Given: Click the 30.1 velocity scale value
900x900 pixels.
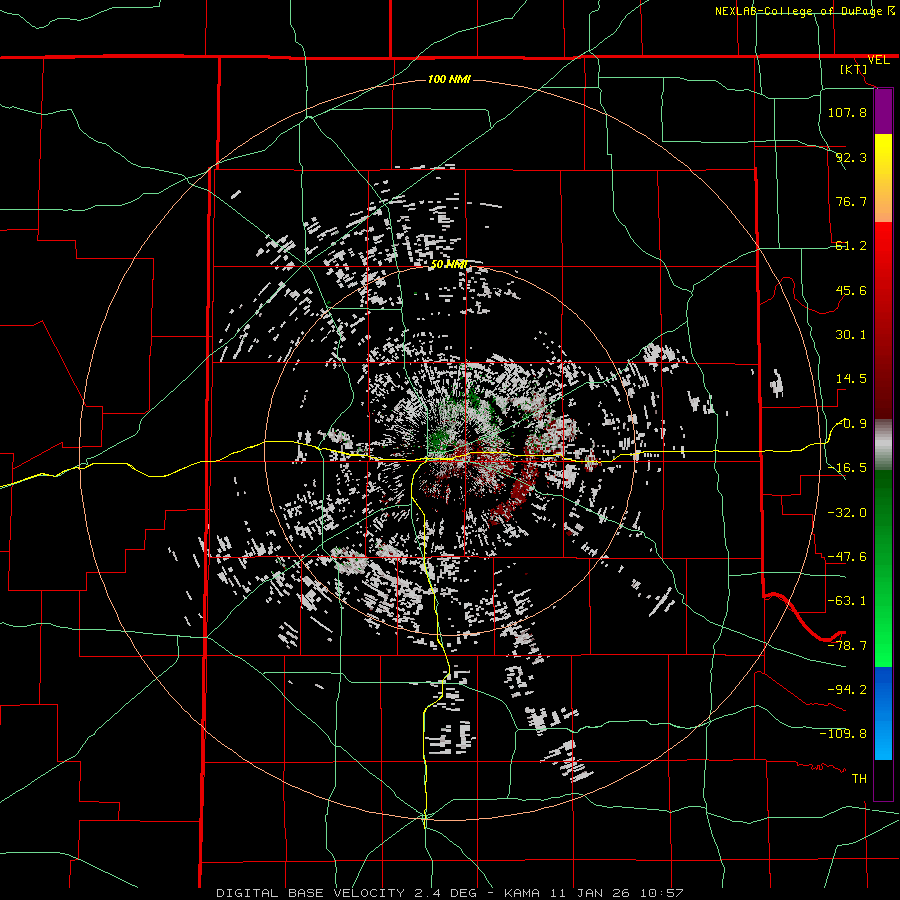Looking at the screenshot, I should pos(851,335).
